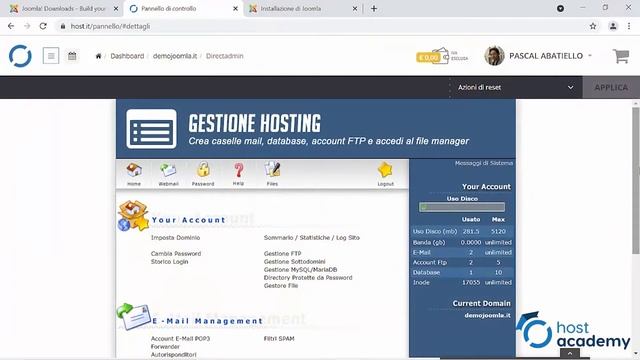Open Filtri SPAM link
The height and width of the screenshot is (360, 640).
[x=279, y=339]
